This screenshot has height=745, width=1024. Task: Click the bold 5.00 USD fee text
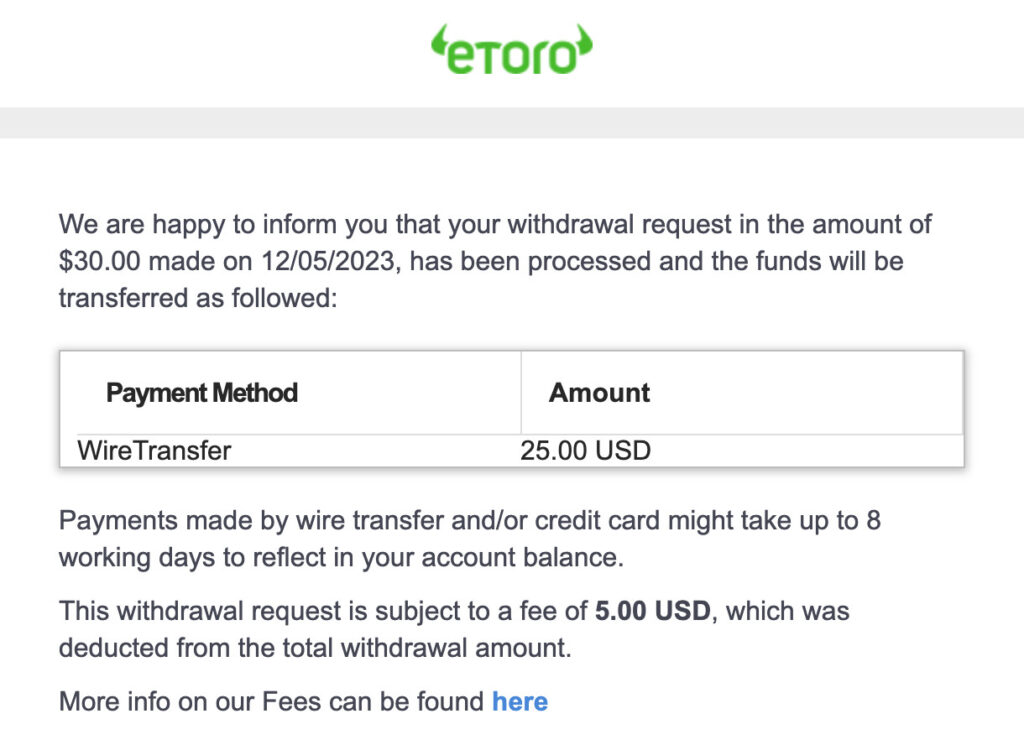click(x=652, y=610)
